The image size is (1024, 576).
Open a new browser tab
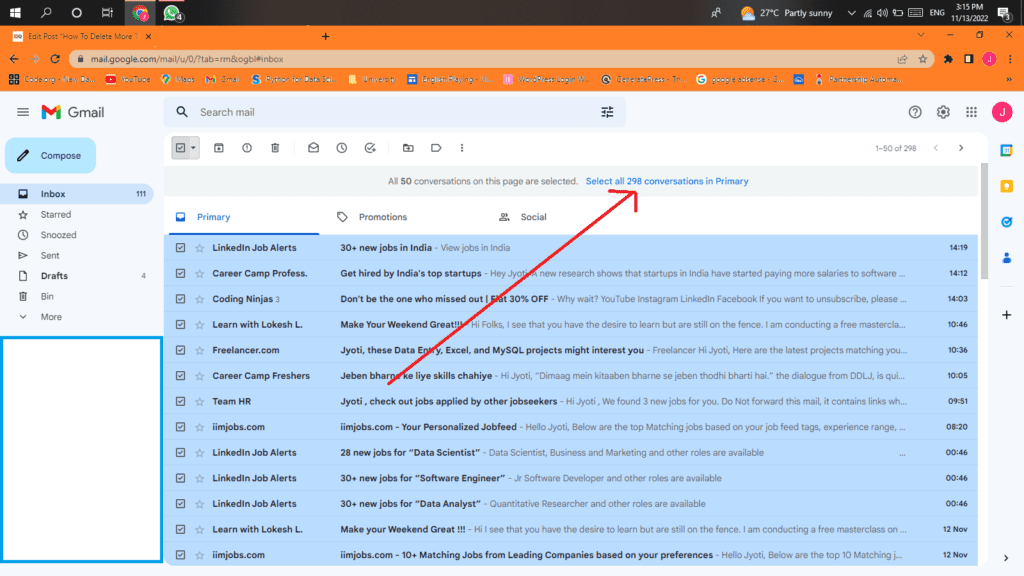[x=325, y=37]
